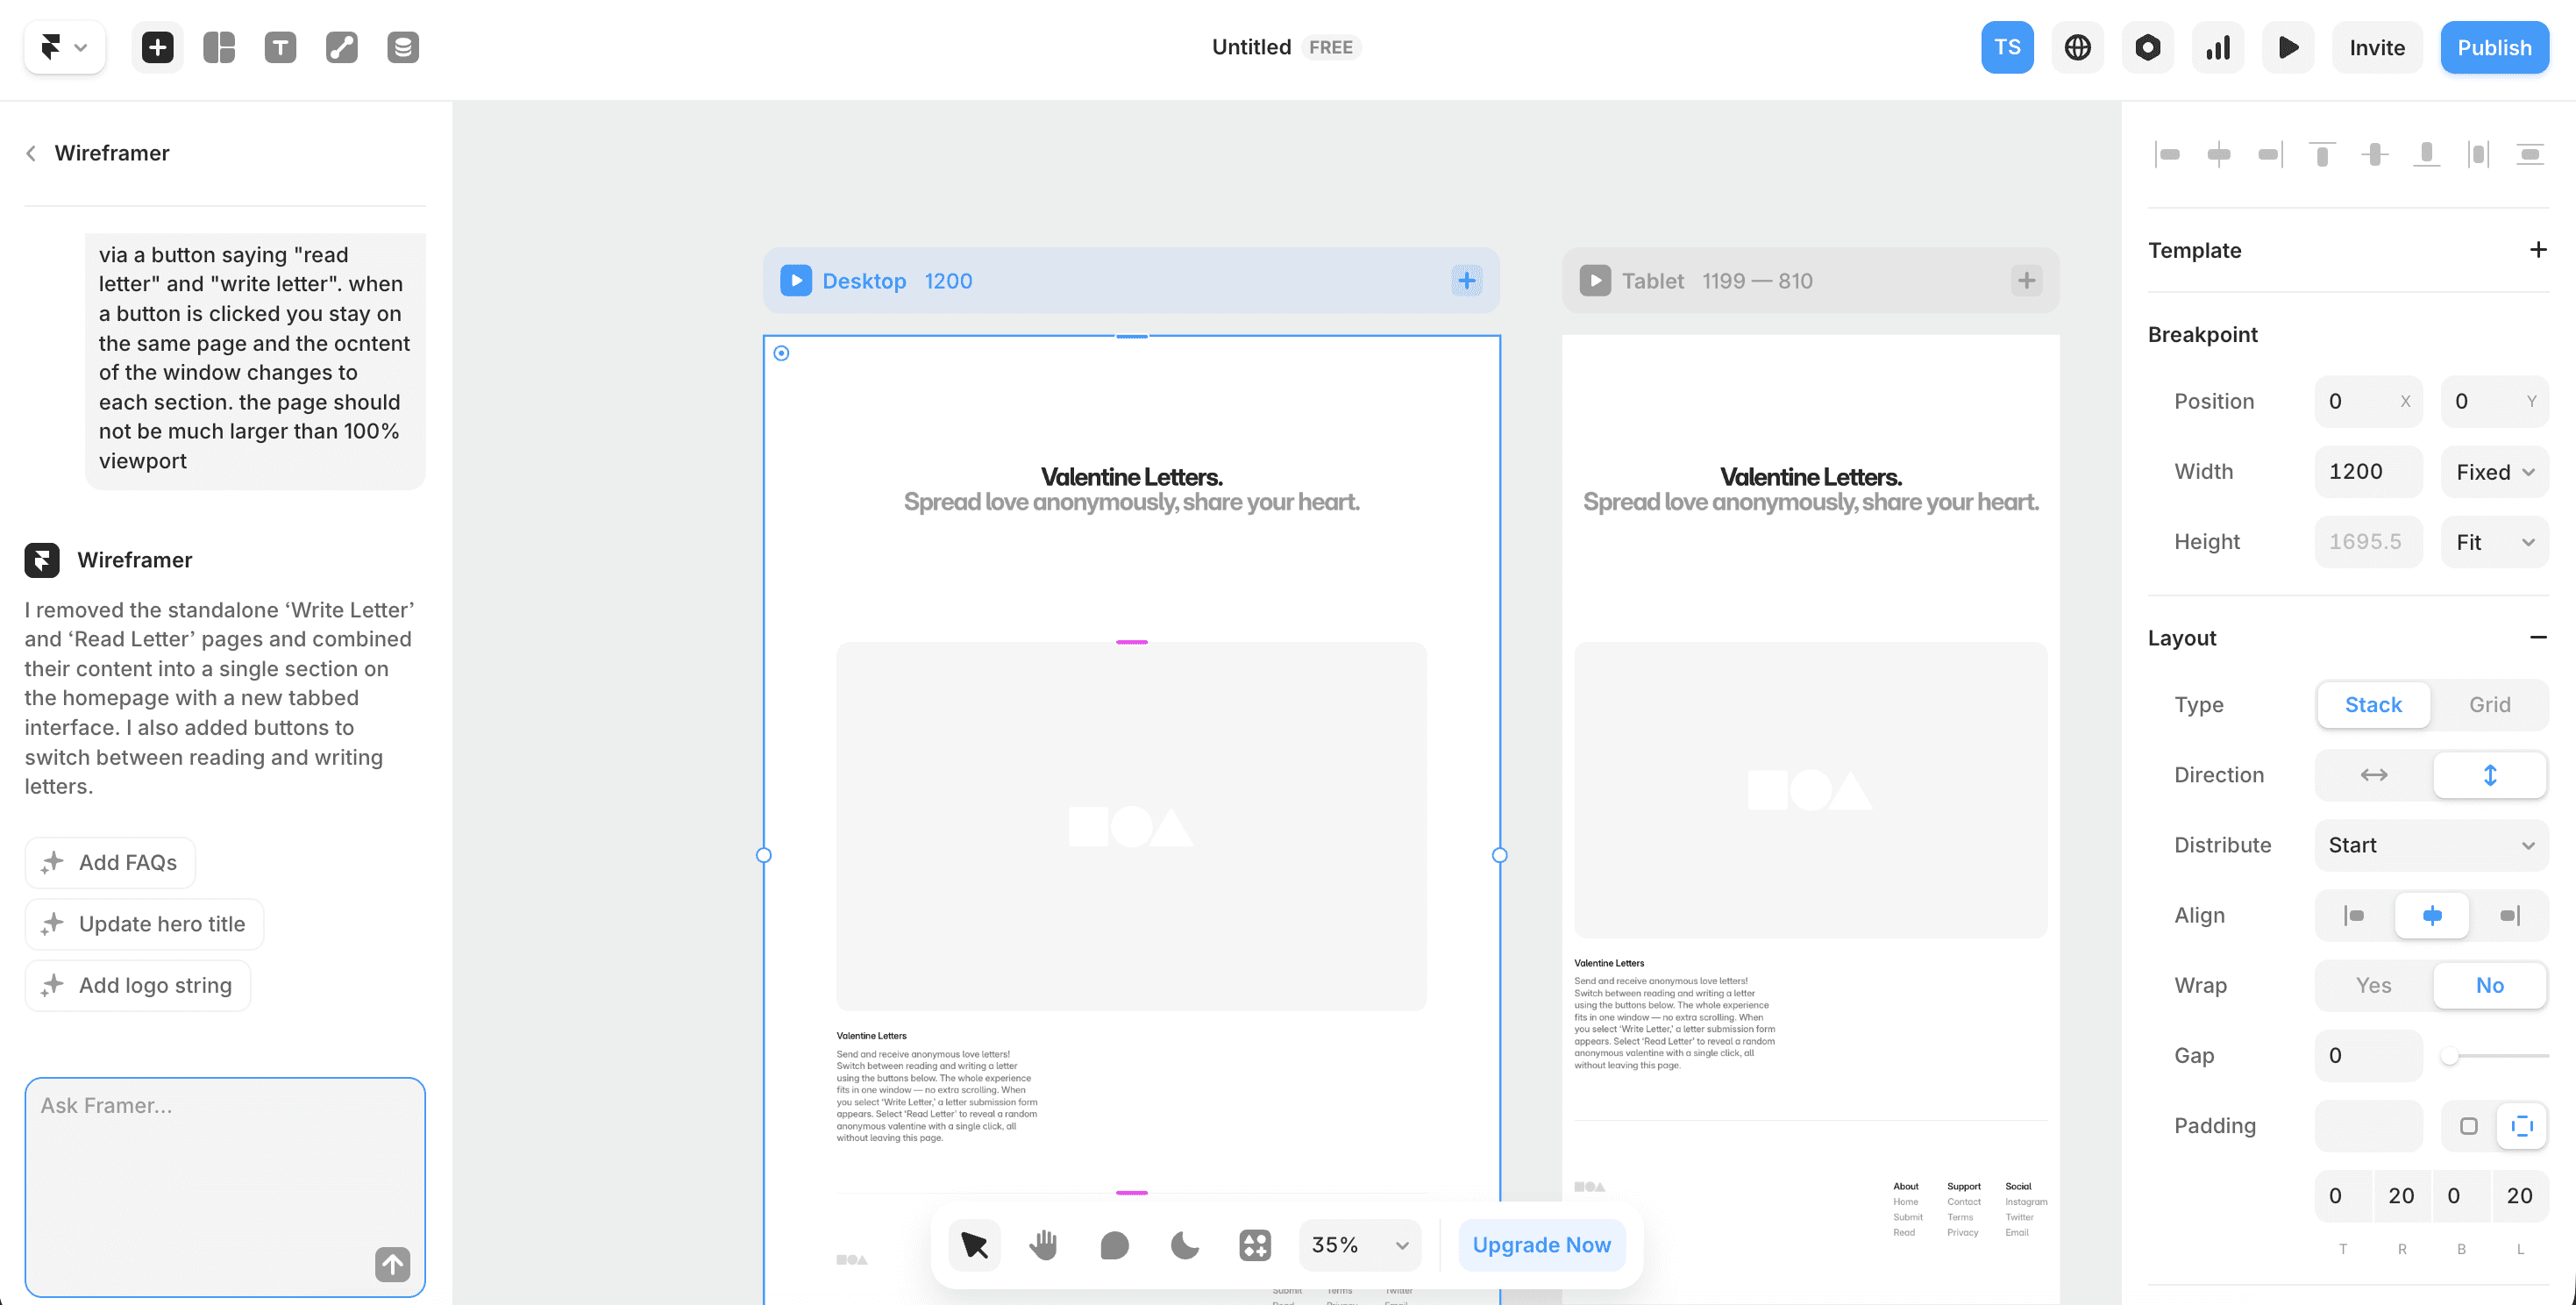Set Wrap option to Yes

[x=2373, y=985]
